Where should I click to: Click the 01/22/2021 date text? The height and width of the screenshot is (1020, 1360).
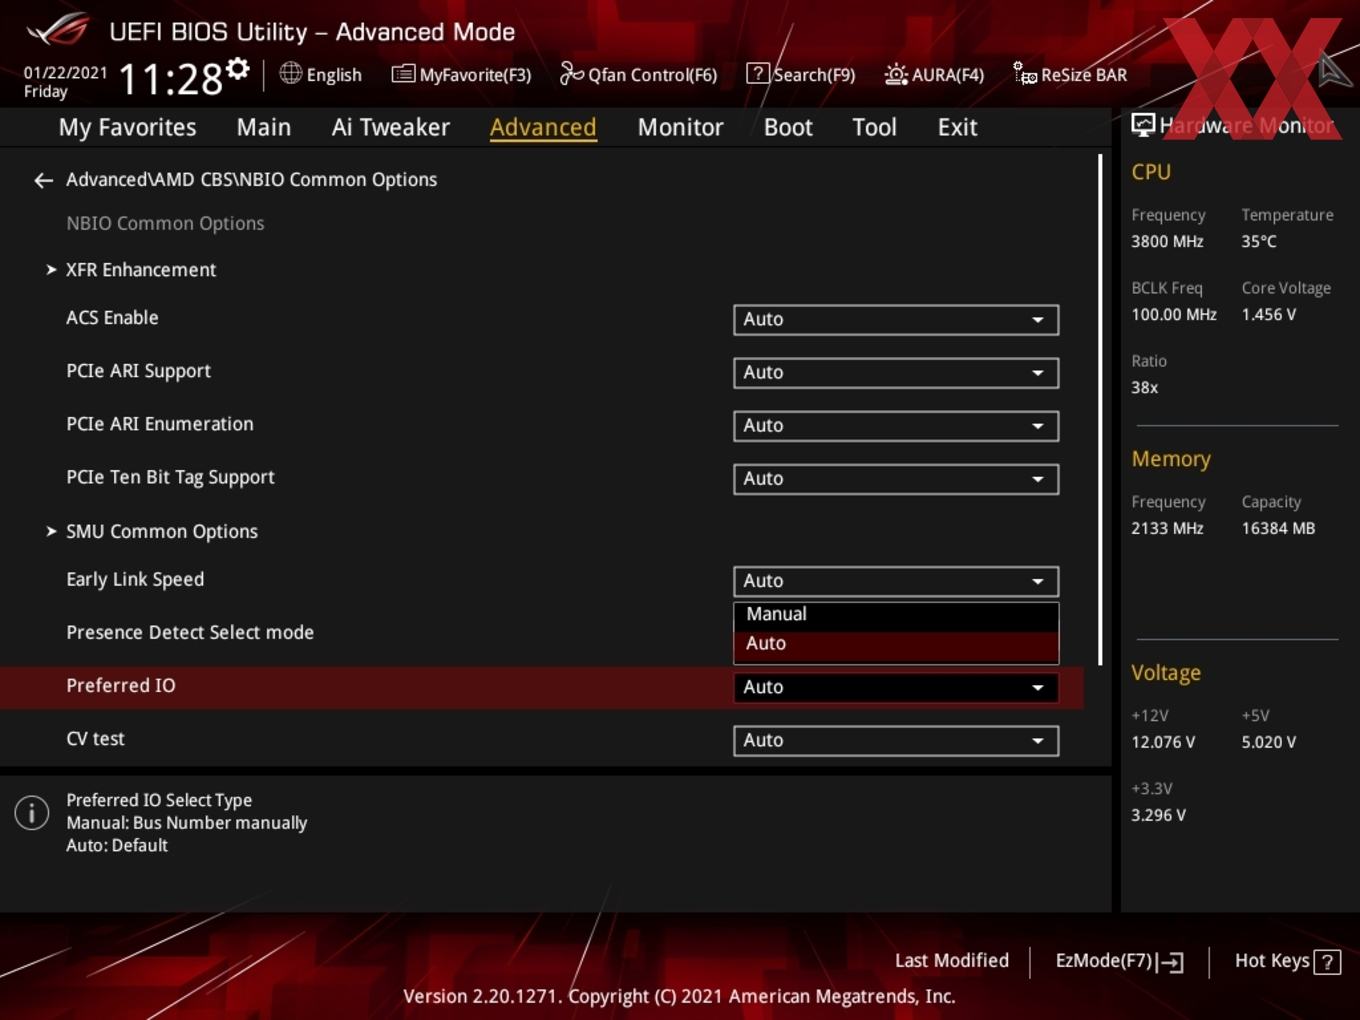pyautogui.click(x=66, y=73)
